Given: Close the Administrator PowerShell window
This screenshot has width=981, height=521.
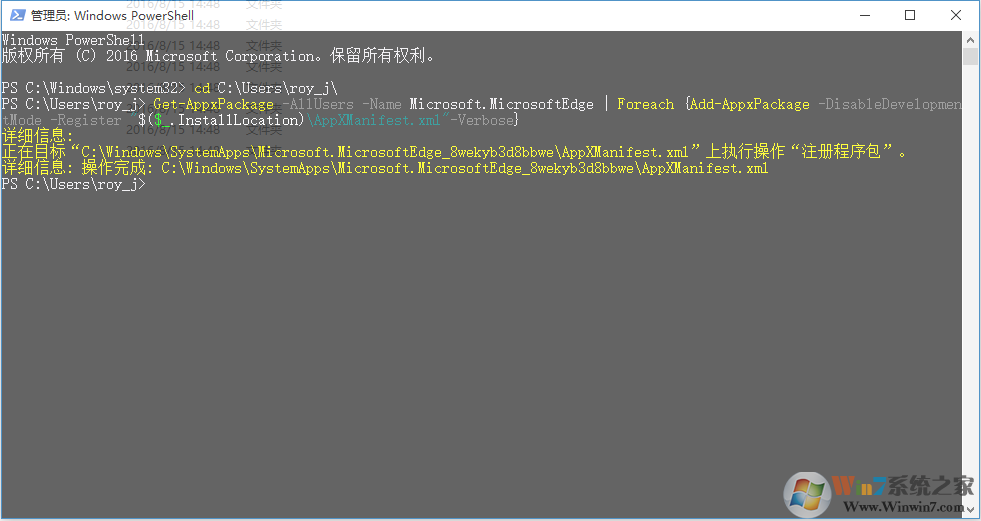Looking at the screenshot, I should [956, 15].
